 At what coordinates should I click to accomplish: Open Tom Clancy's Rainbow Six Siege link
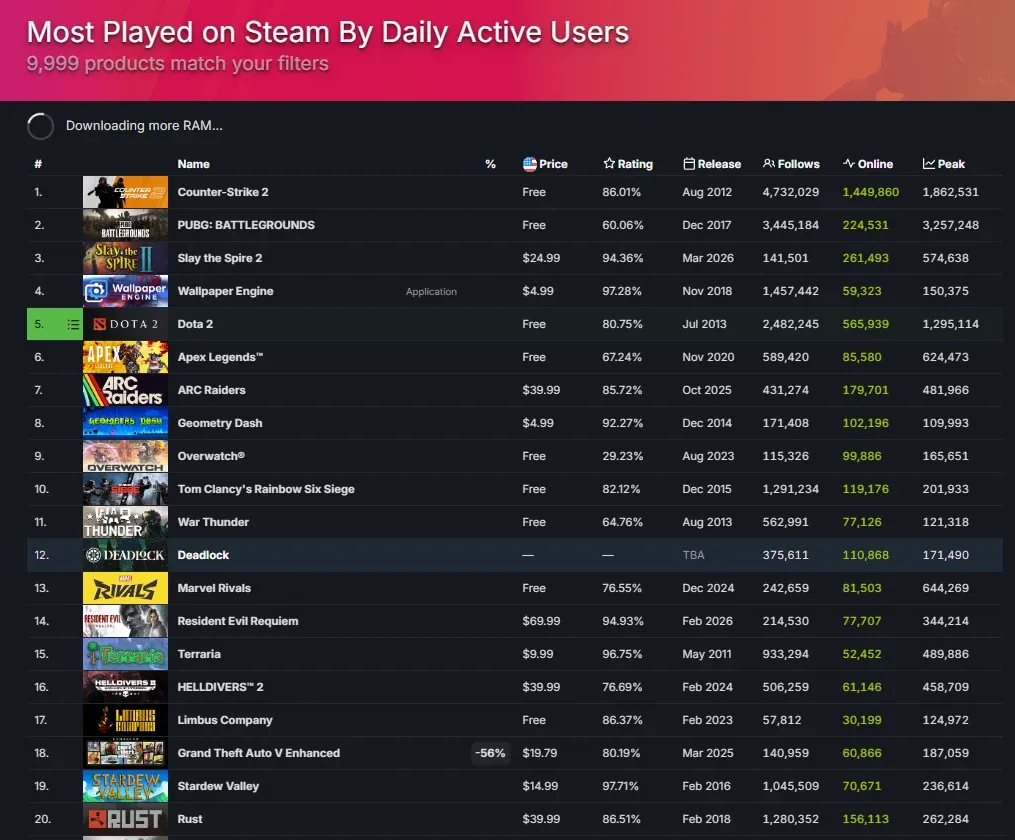(x=266, y=489)
